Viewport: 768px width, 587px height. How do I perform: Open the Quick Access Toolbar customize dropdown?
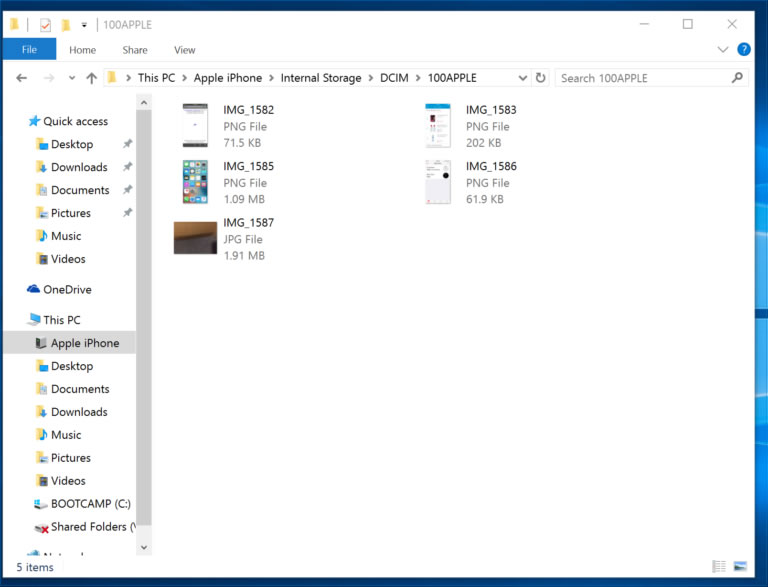(x=84, y=24)
